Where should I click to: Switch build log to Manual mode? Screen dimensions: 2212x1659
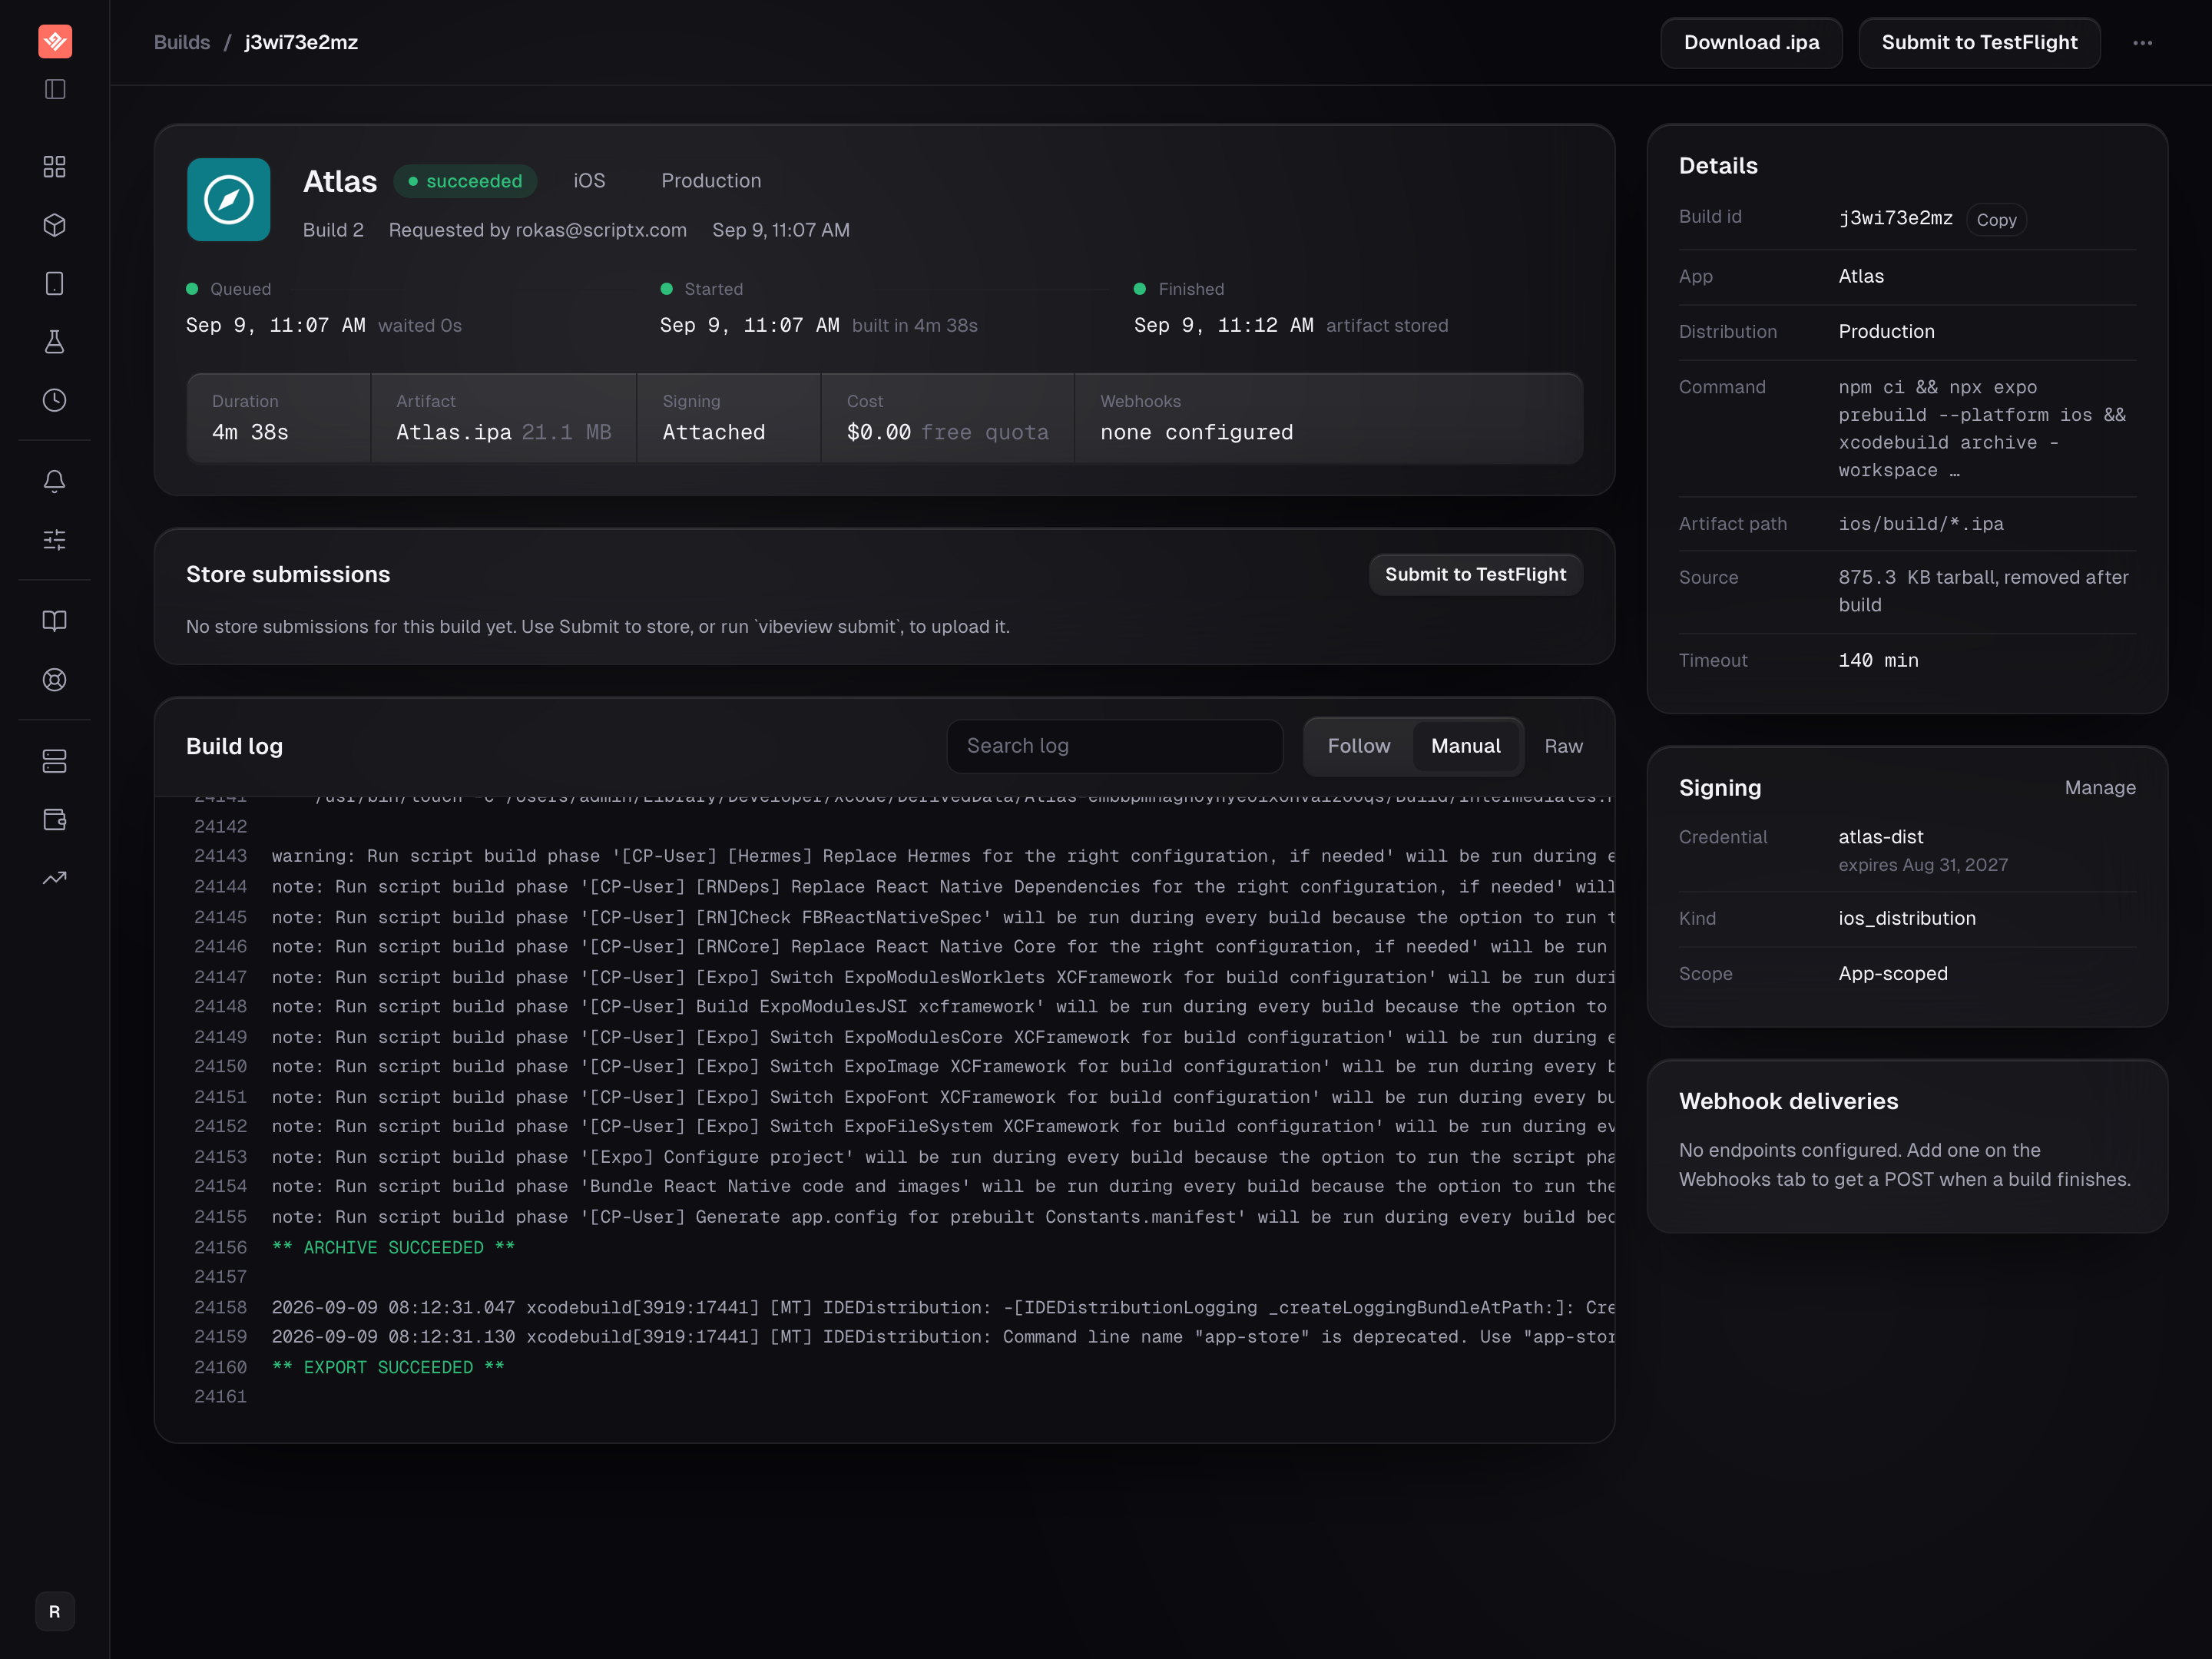coord(1465,746)
